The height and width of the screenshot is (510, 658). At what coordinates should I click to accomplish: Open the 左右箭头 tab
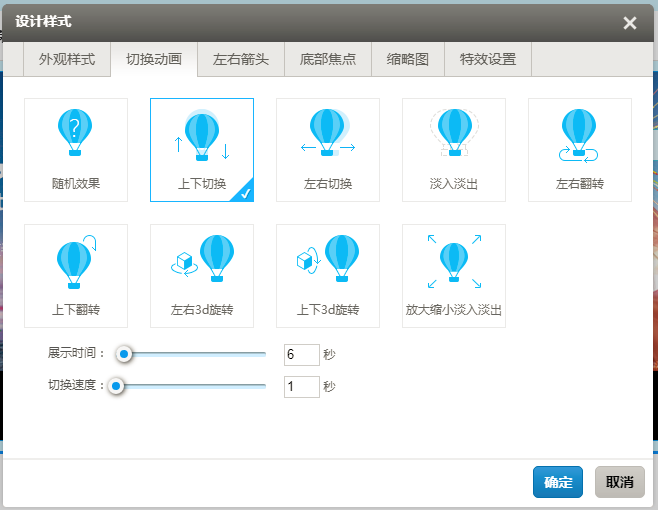pos(241,60)
